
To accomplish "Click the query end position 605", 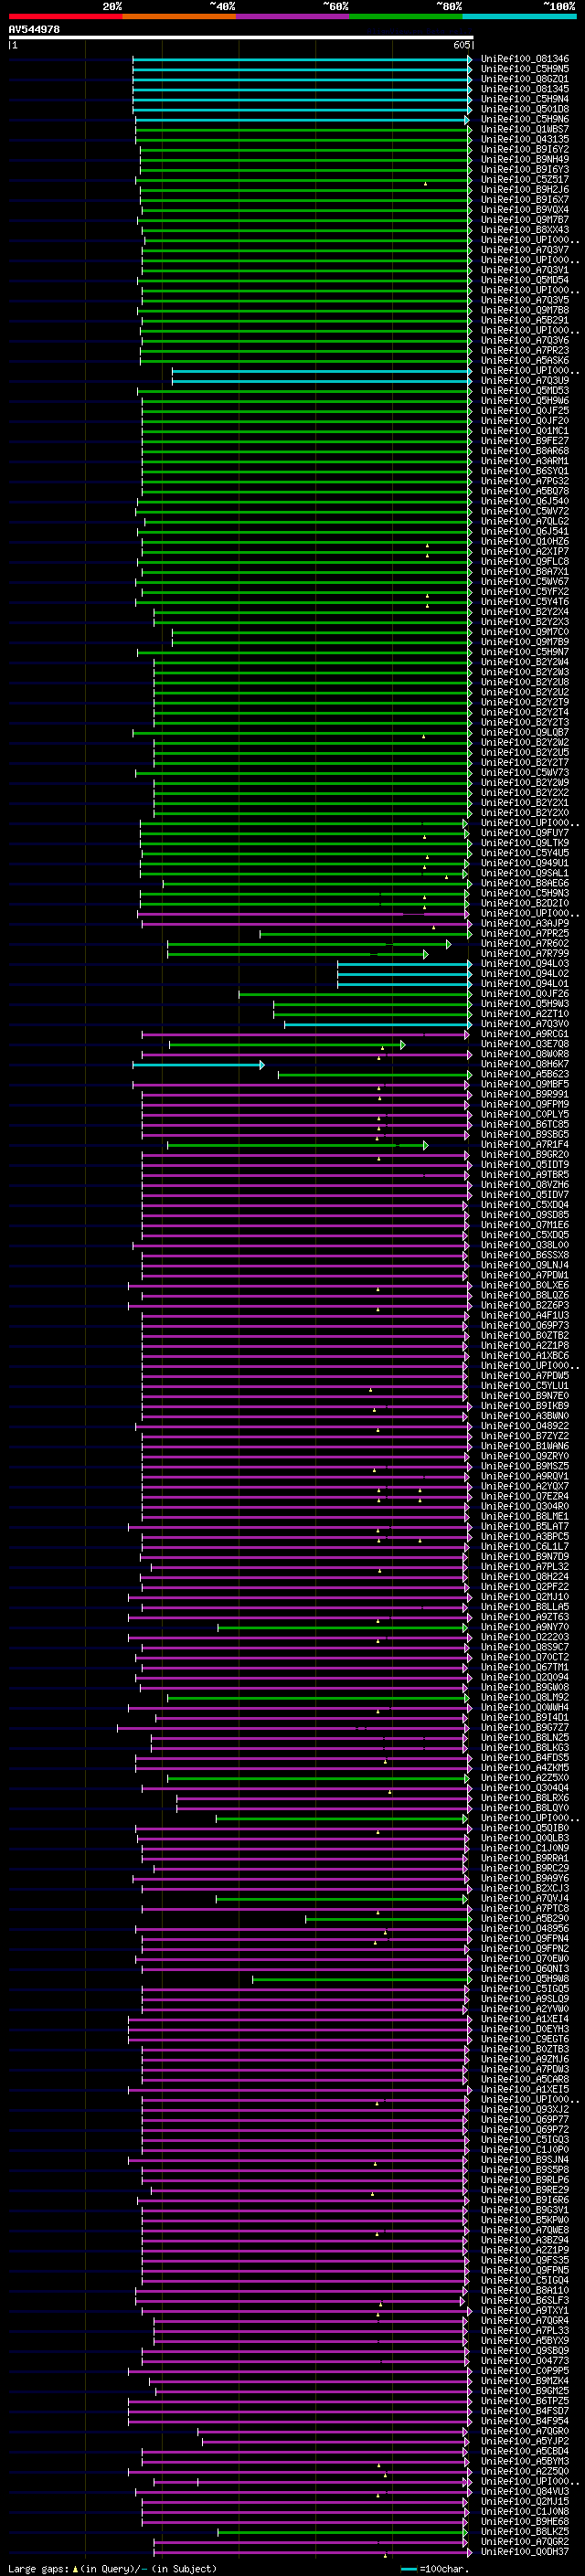I will click(x=461, y=45).
